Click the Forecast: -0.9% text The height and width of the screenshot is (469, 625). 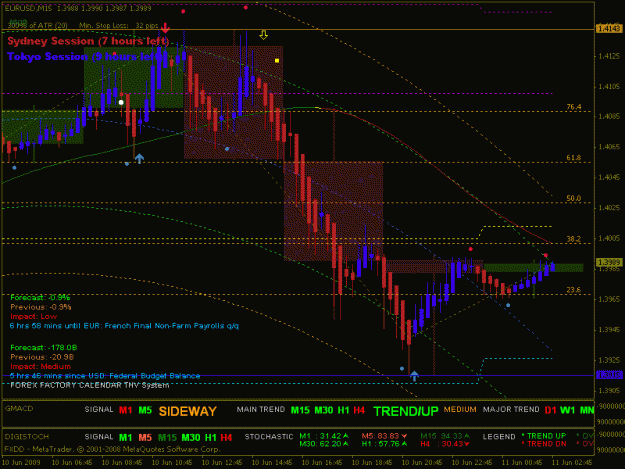40,297
